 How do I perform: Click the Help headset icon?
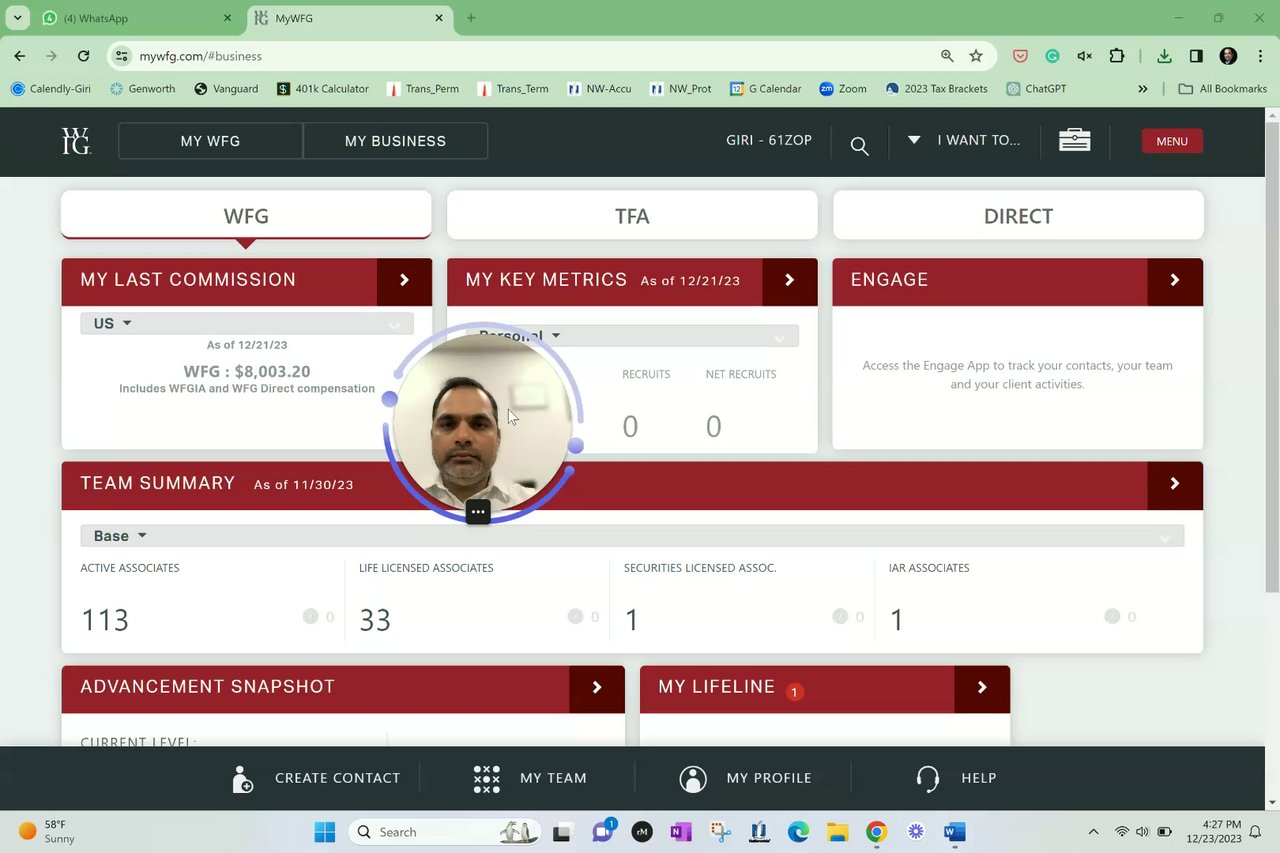coord(928,779)
